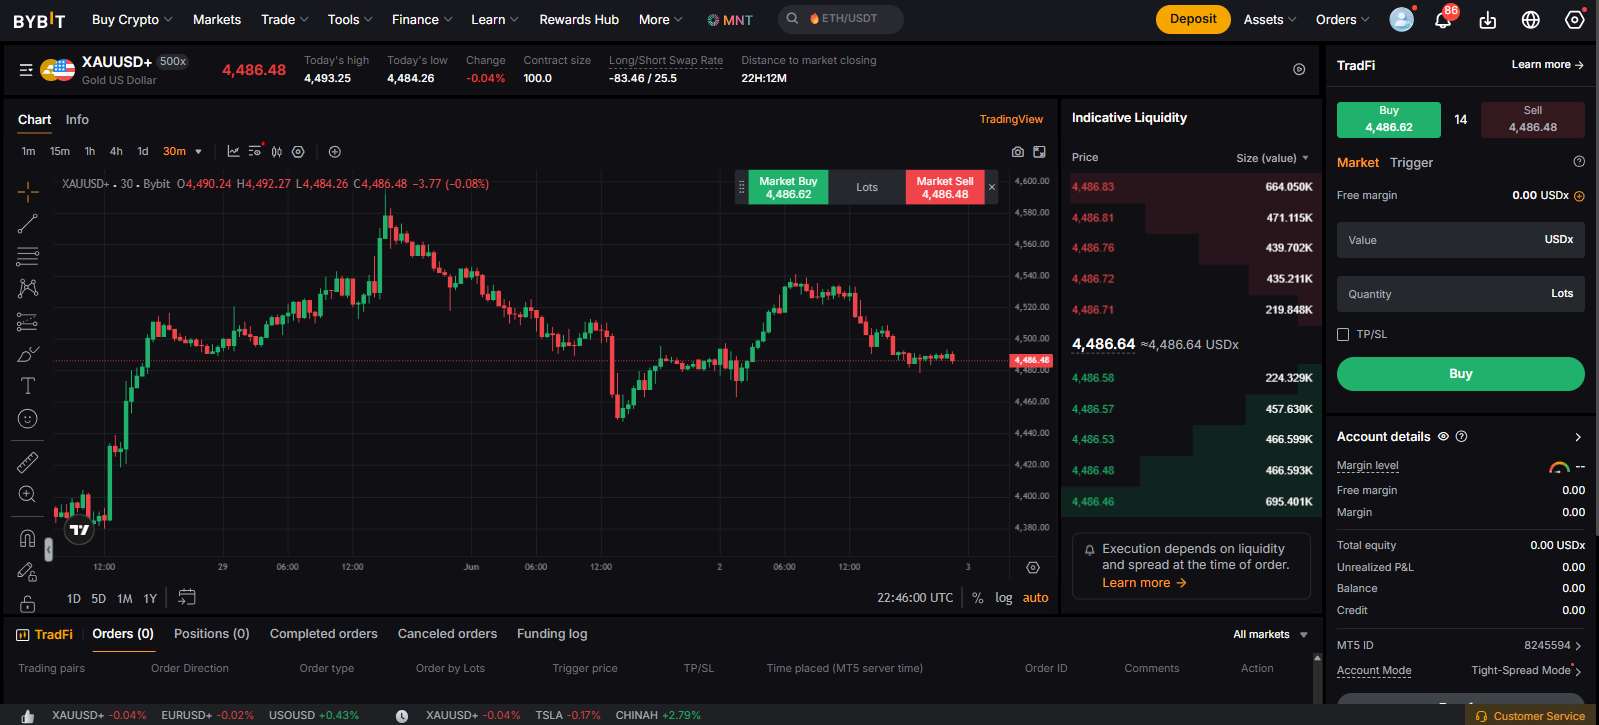Toggle account details visibility eye
Image resolution: width=1599 pixels, height=725 pixels.
(x=1443, y=436)
